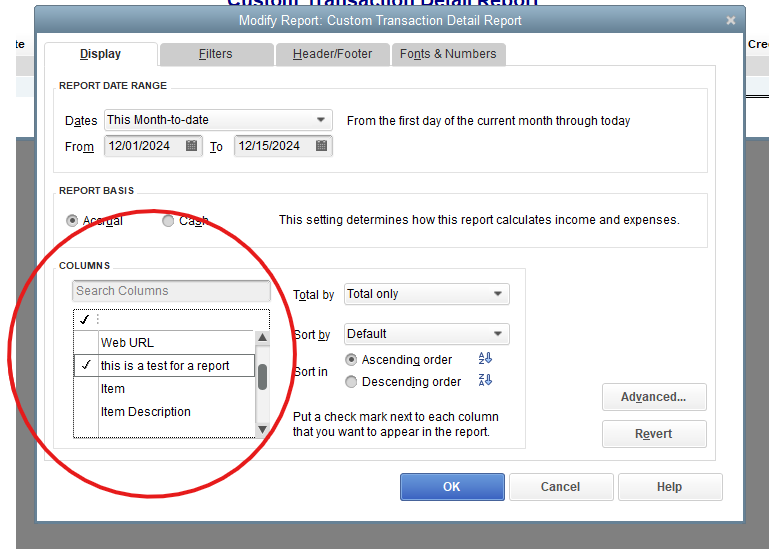Click the columns list scroll down arrow
The image size is (769, 549).
click(262, 429)
